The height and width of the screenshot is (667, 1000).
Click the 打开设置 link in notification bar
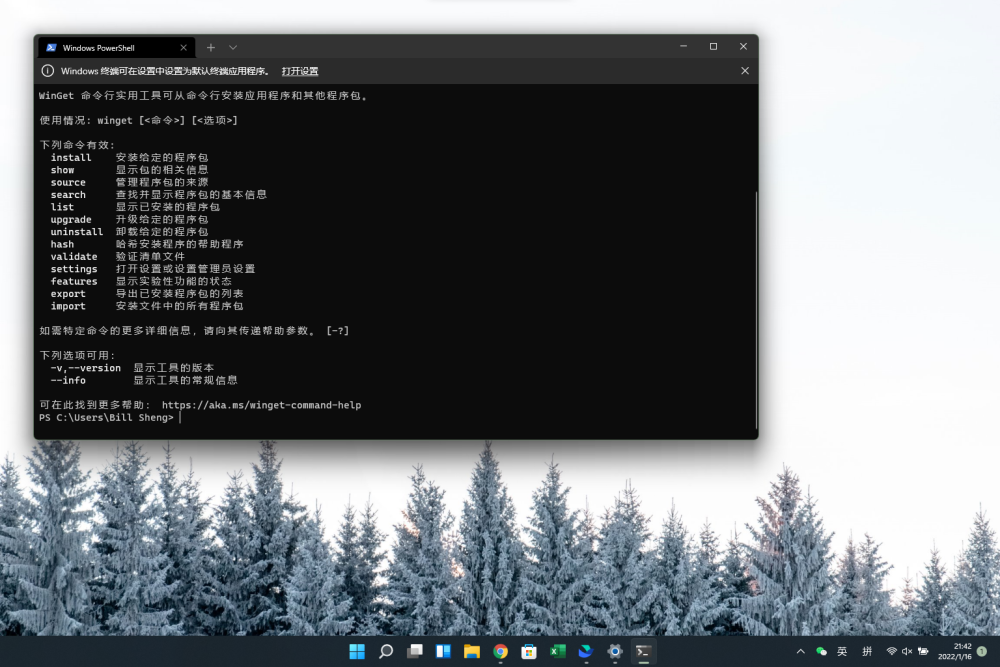click(299, 71)
